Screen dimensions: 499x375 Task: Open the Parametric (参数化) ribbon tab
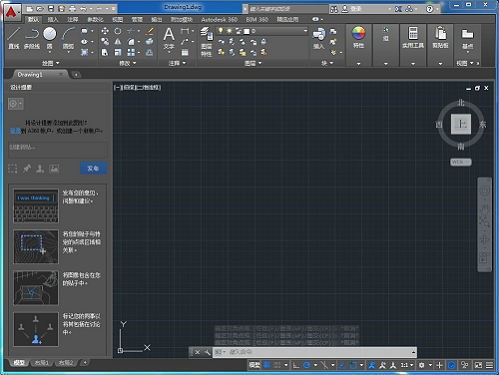coord(95,19)
